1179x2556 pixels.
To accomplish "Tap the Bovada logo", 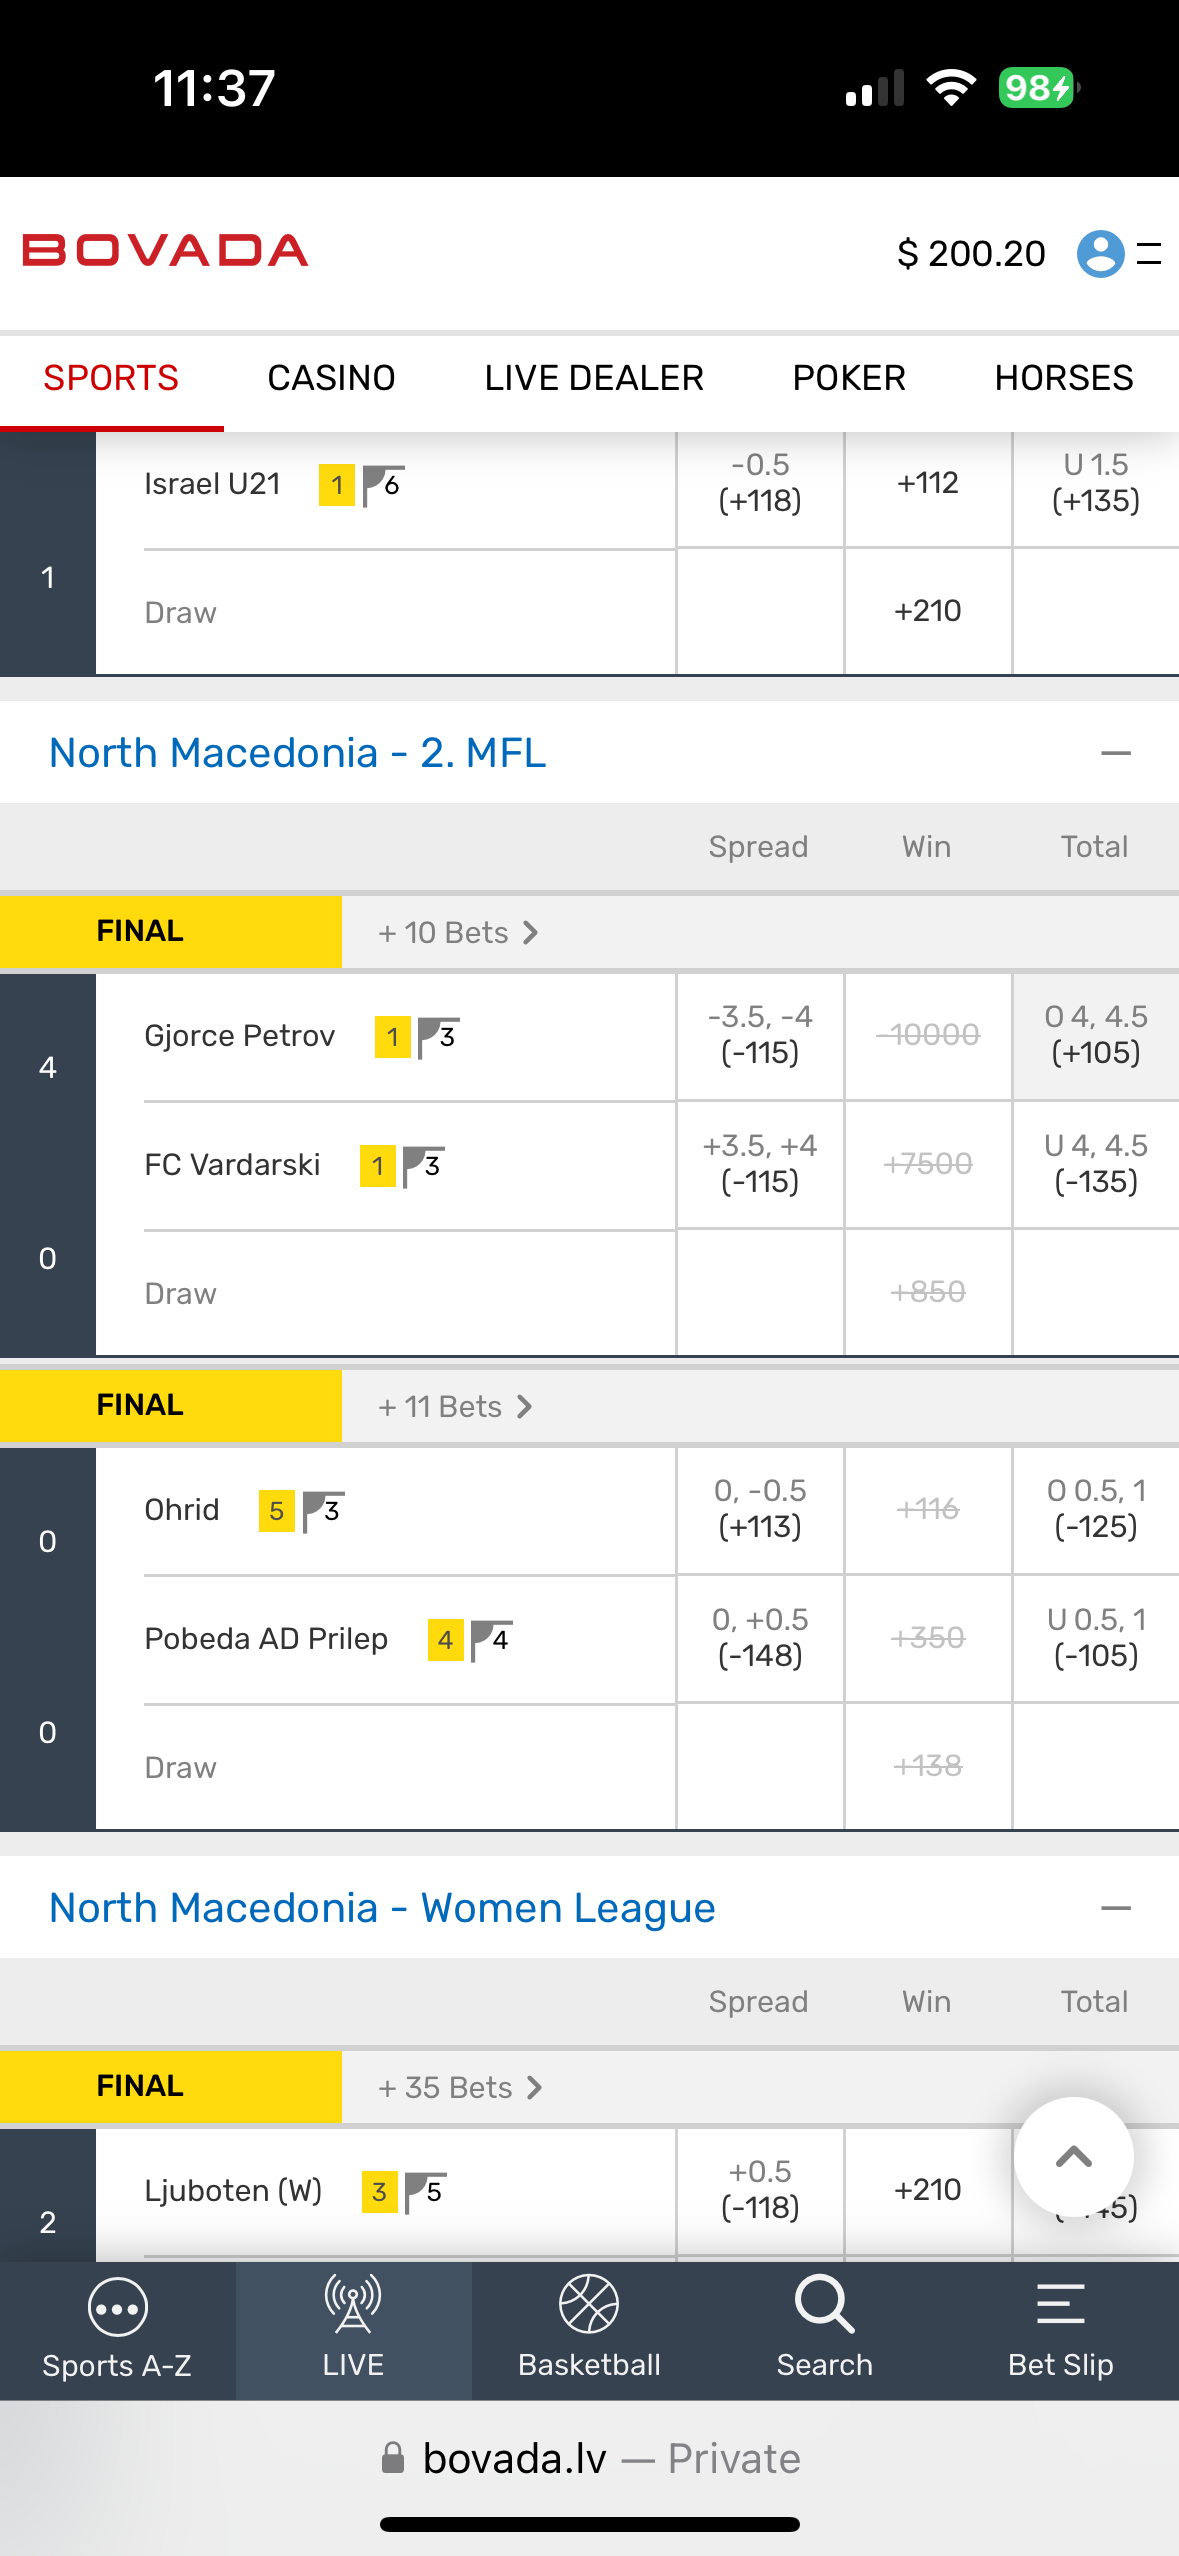I will tap(165, 251).
